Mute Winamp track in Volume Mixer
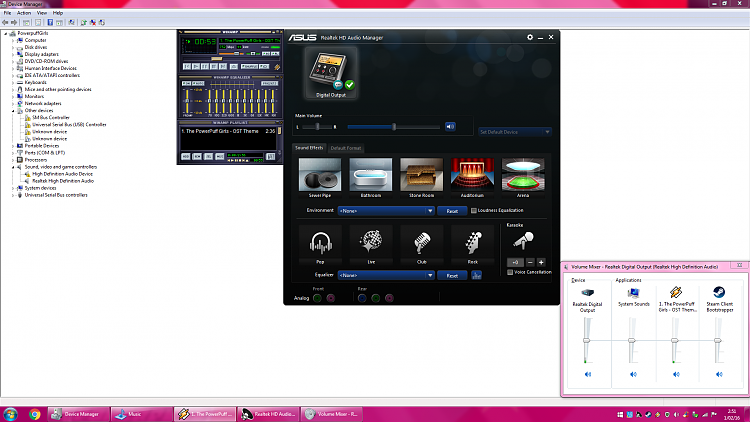 [x=676, y=374]
